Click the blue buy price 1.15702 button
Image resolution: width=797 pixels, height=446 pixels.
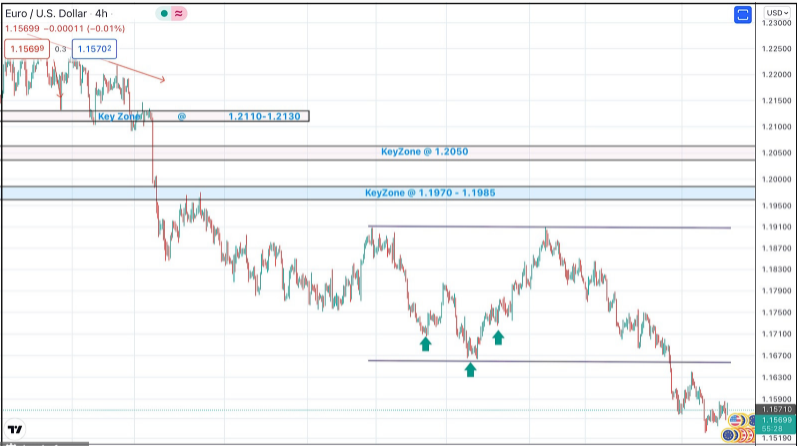coord(93,48)
